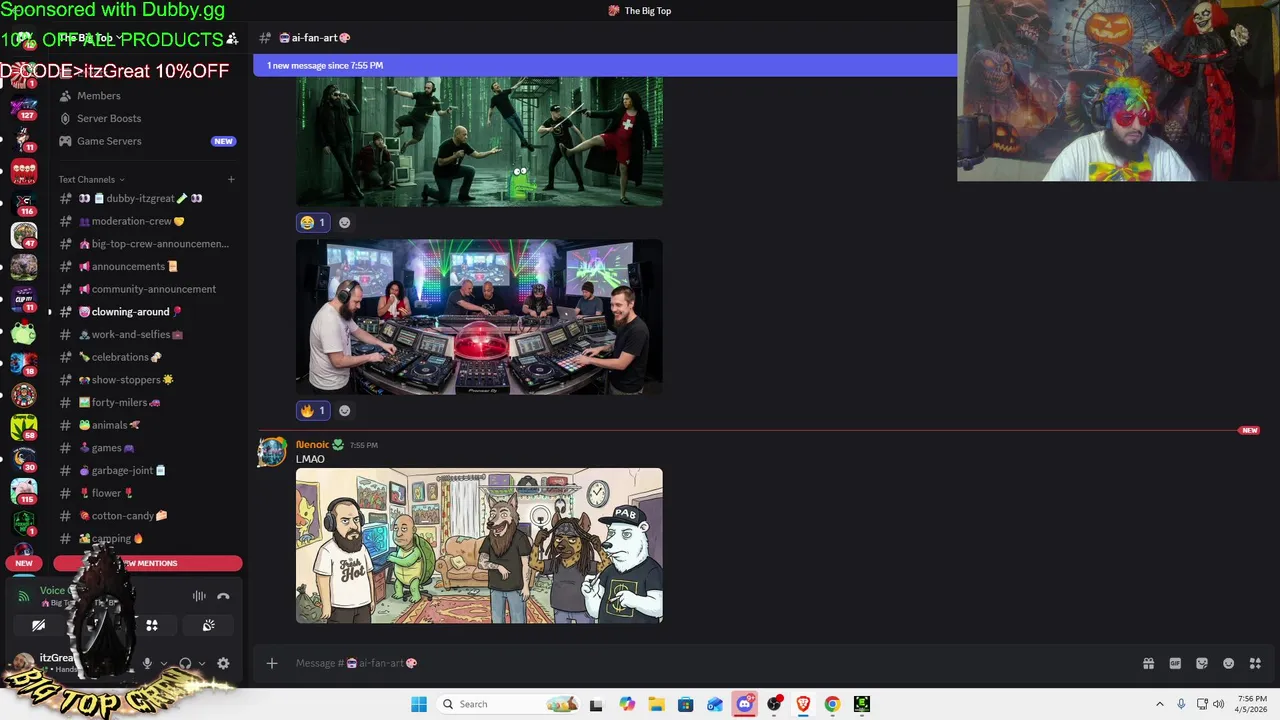This screenshot has height=720, width=1280.
Task: Open microphone input options arrow
Action: (x=163, y=663)
